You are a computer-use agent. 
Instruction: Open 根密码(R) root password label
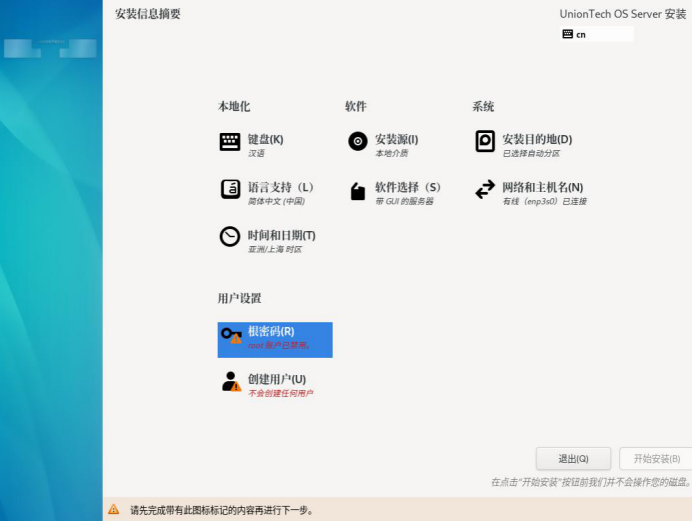pyautogui.click(x=271, y=331)
